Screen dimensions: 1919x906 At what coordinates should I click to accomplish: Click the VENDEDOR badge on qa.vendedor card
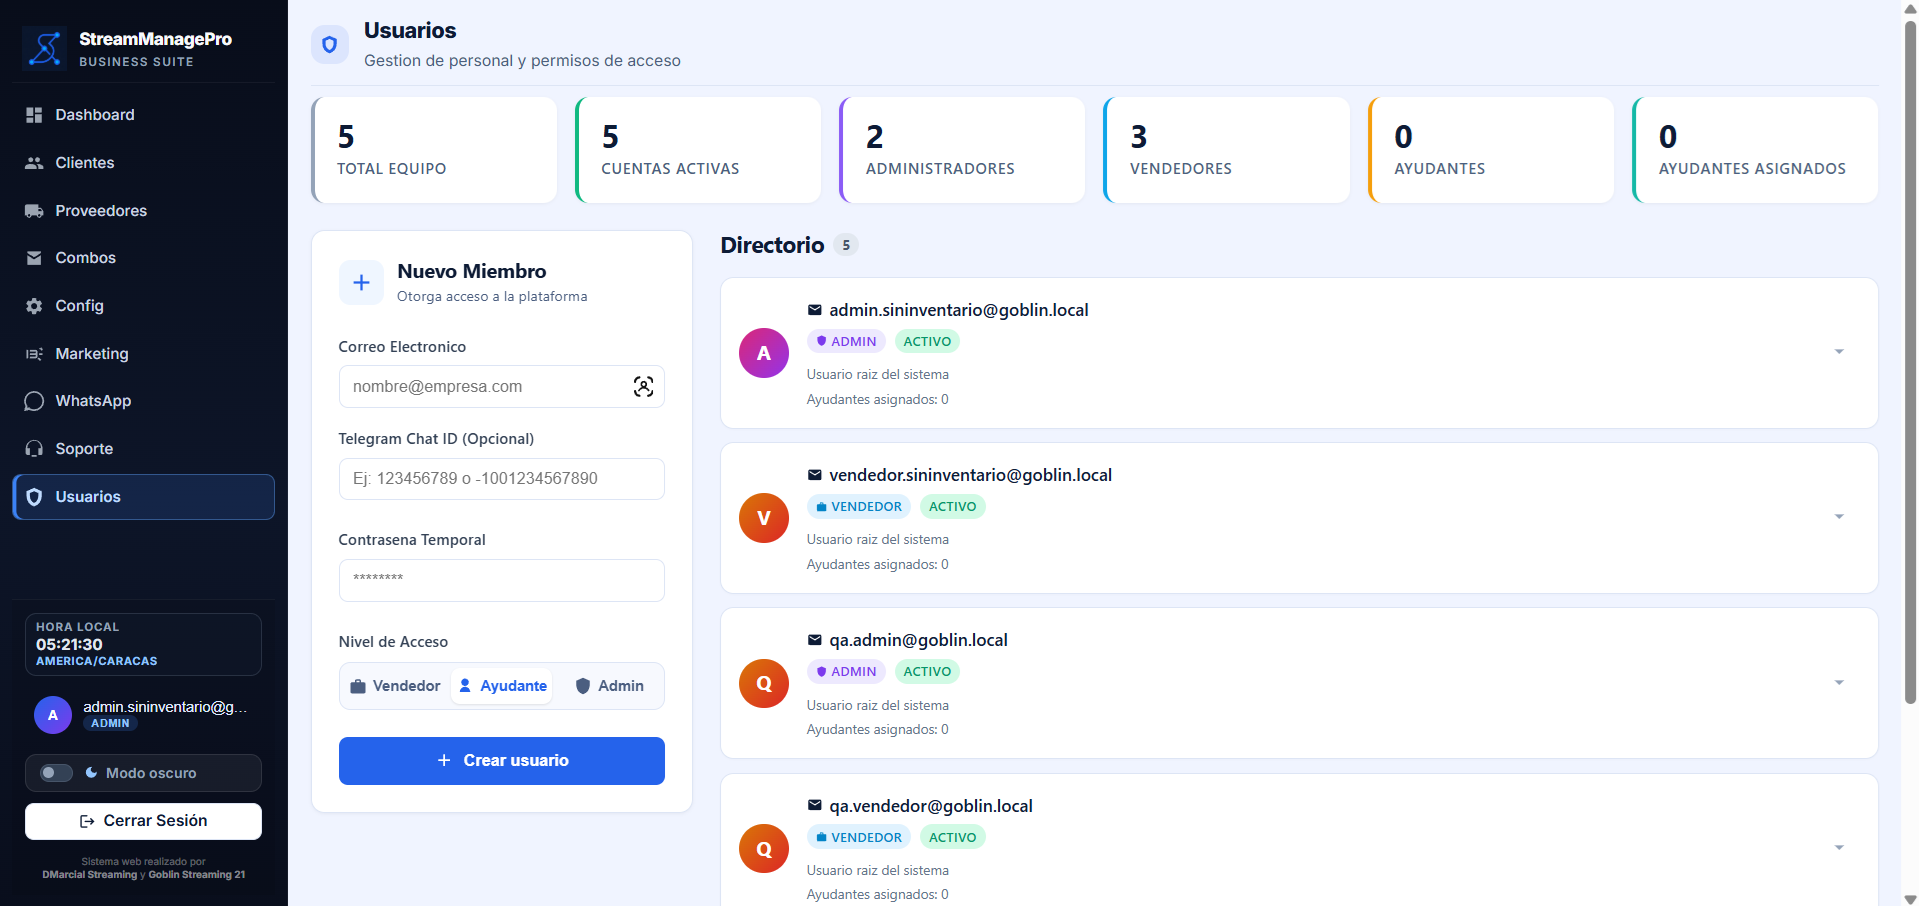click(x=859, y=838)
